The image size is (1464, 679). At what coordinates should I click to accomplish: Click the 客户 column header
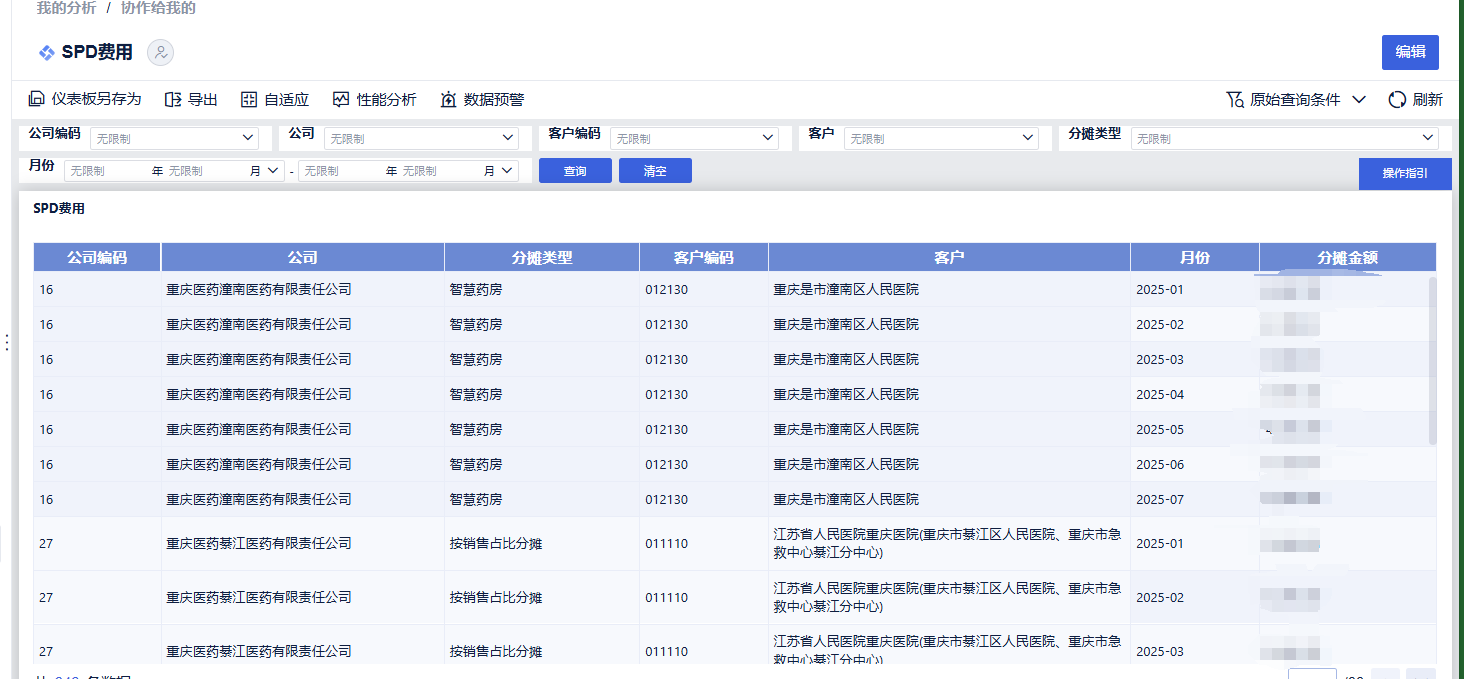[949, 258]
